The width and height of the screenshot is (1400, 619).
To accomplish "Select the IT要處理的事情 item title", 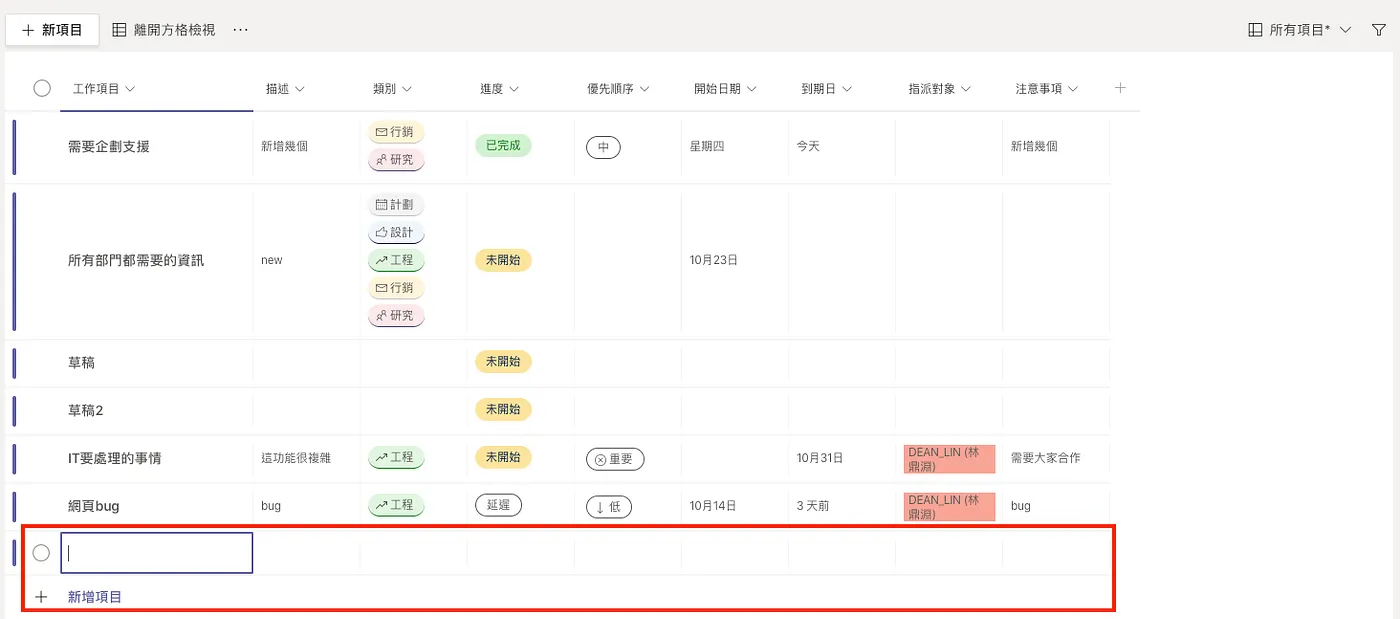I will [115, 458].
